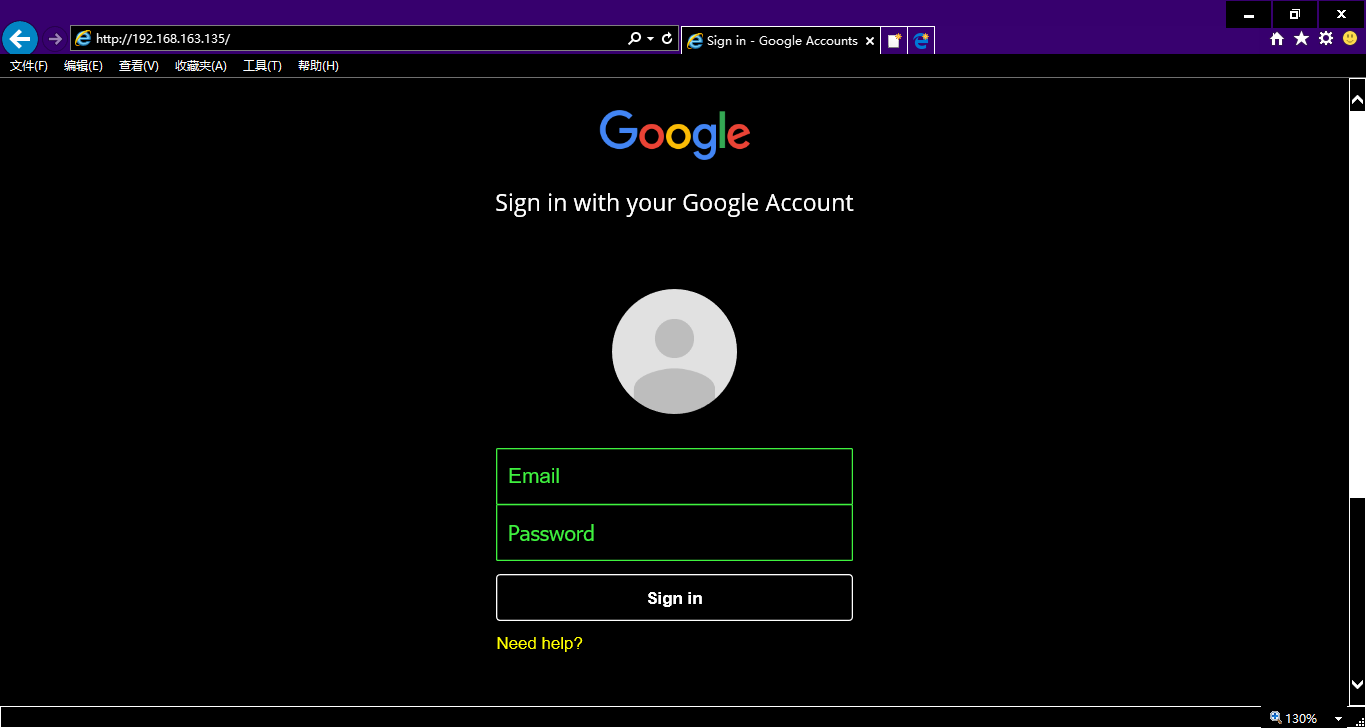The image size is (1366, 728).
Task: Click the Forward navigation arrow
Action: 55,39
